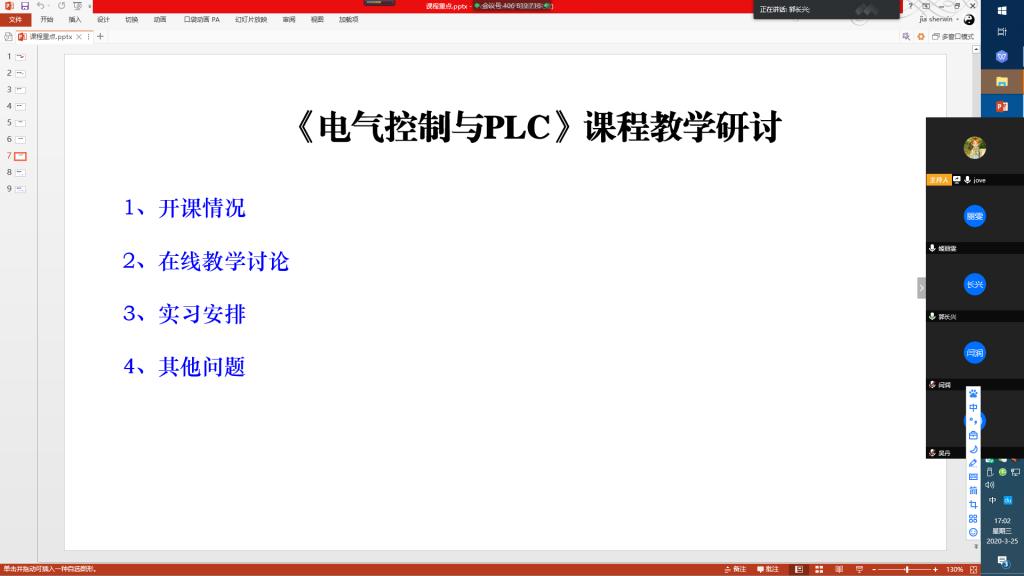Open the Windows notification center icon

click(1002, 561)
